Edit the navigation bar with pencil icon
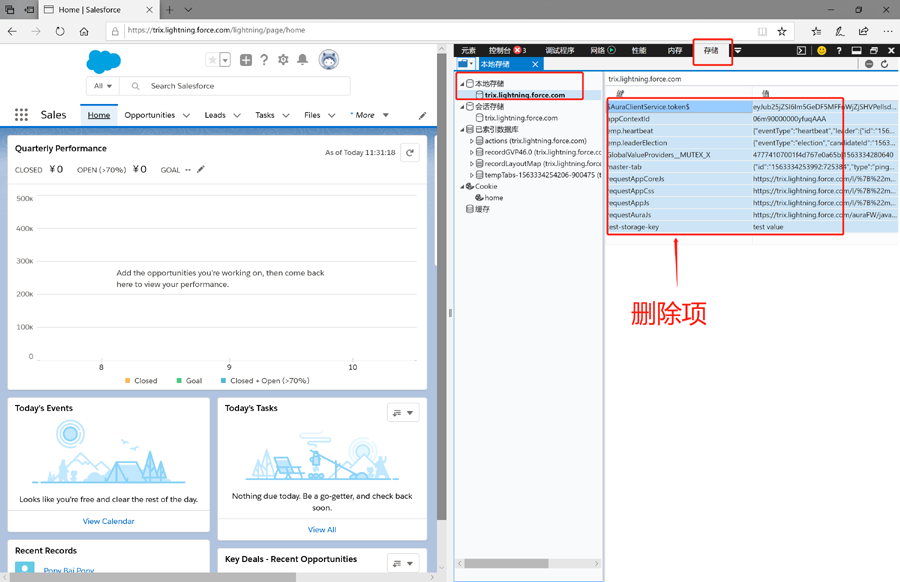The height and width of the screenshot is (582, 900). [x=422, y=115]
